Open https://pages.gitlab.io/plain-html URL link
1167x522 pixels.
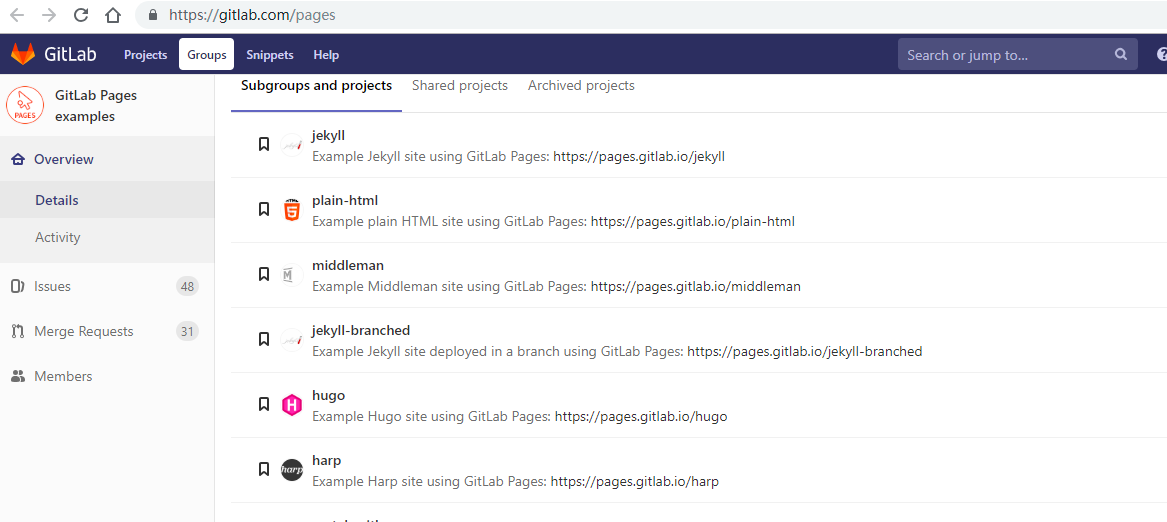693,222
